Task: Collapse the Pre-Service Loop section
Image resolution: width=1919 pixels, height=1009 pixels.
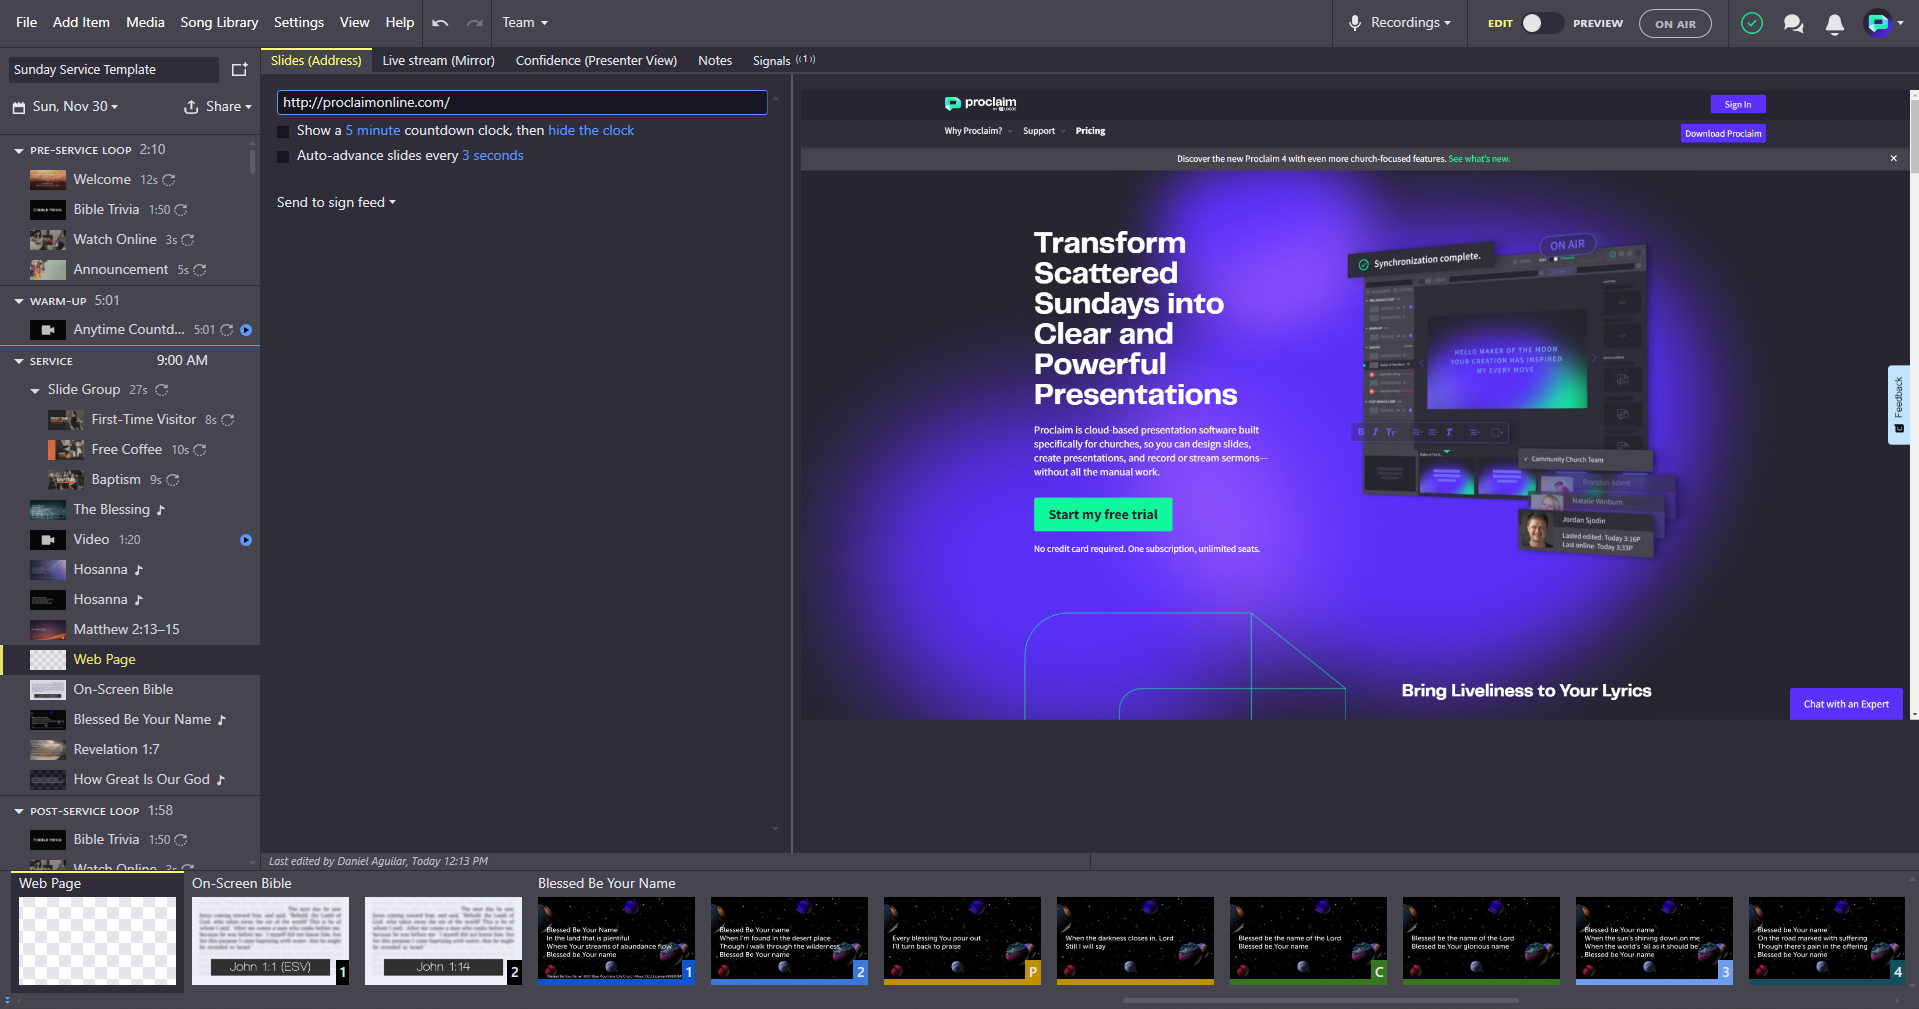Action: click(19, 151)
